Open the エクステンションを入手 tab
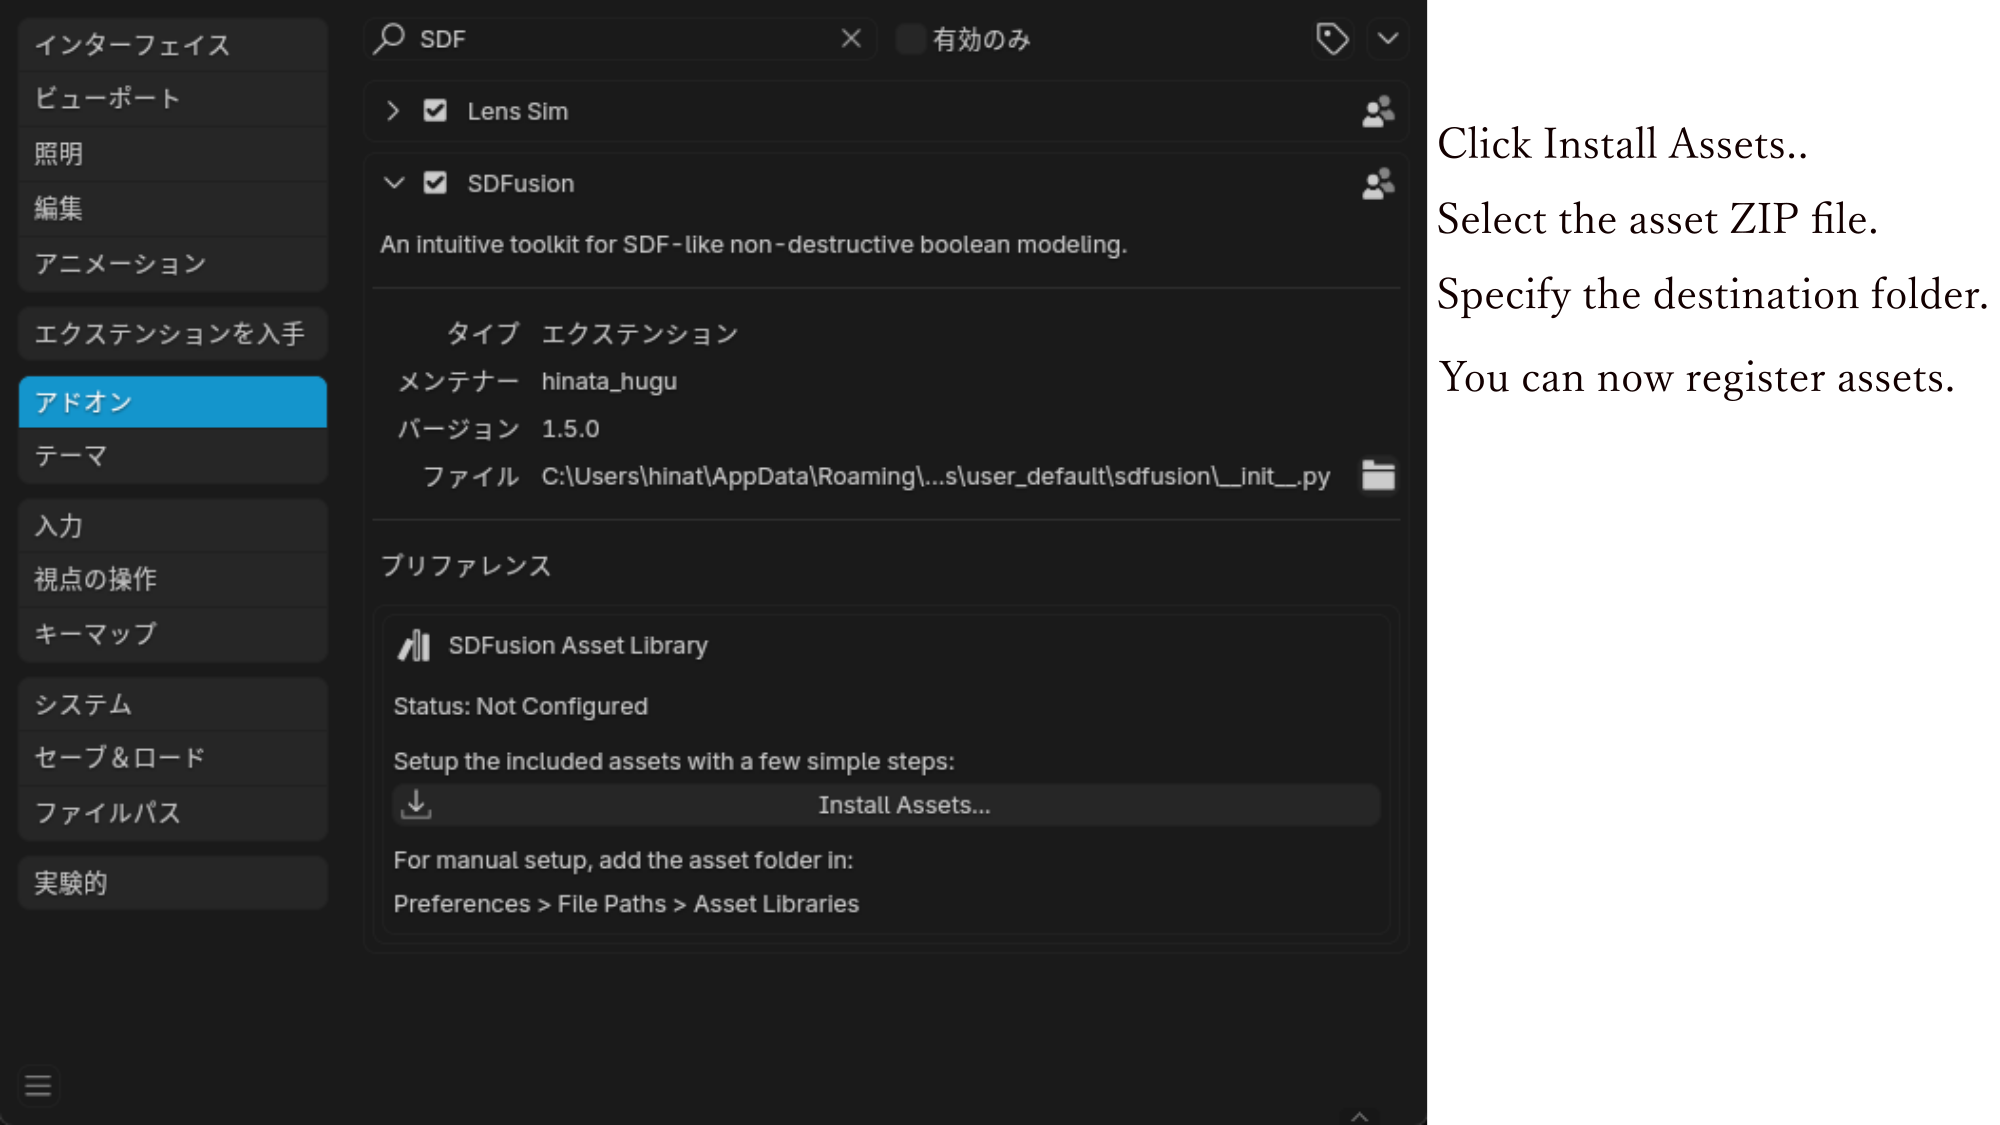Viewport: 2000px width, 1125px height. tap(173, 333)
